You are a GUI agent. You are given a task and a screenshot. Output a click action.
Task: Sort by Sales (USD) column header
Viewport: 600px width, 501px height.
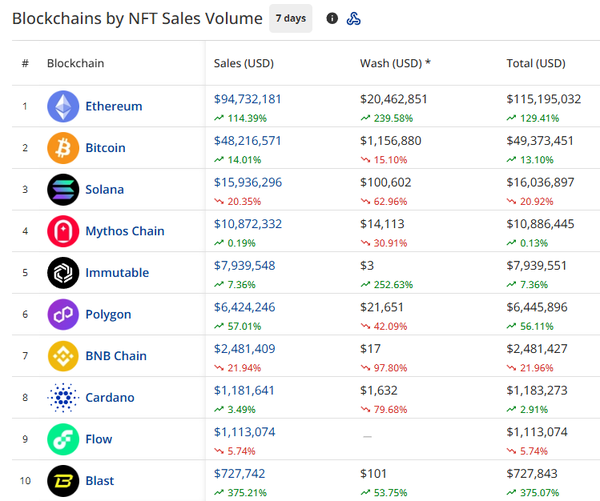point(243,64)
